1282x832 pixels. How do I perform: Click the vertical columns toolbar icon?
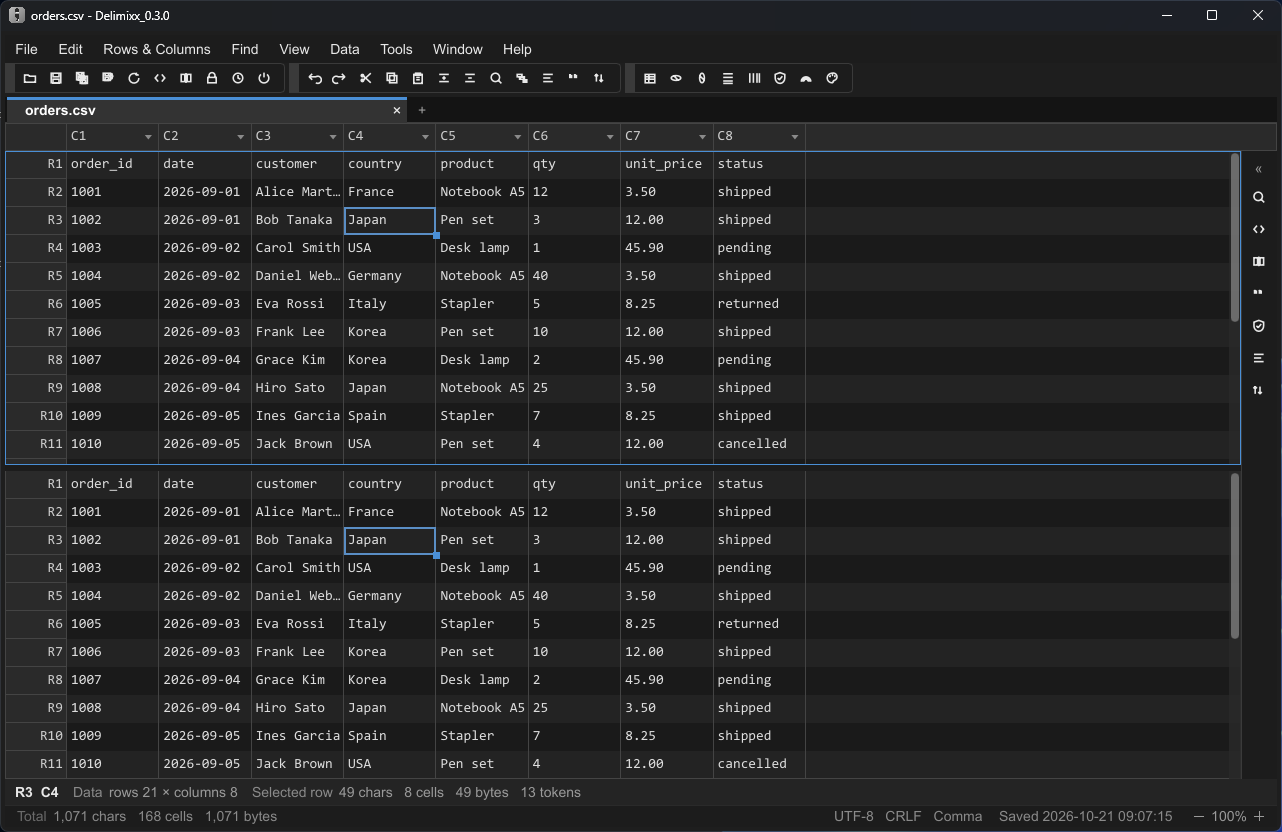[x=754, y=78]
